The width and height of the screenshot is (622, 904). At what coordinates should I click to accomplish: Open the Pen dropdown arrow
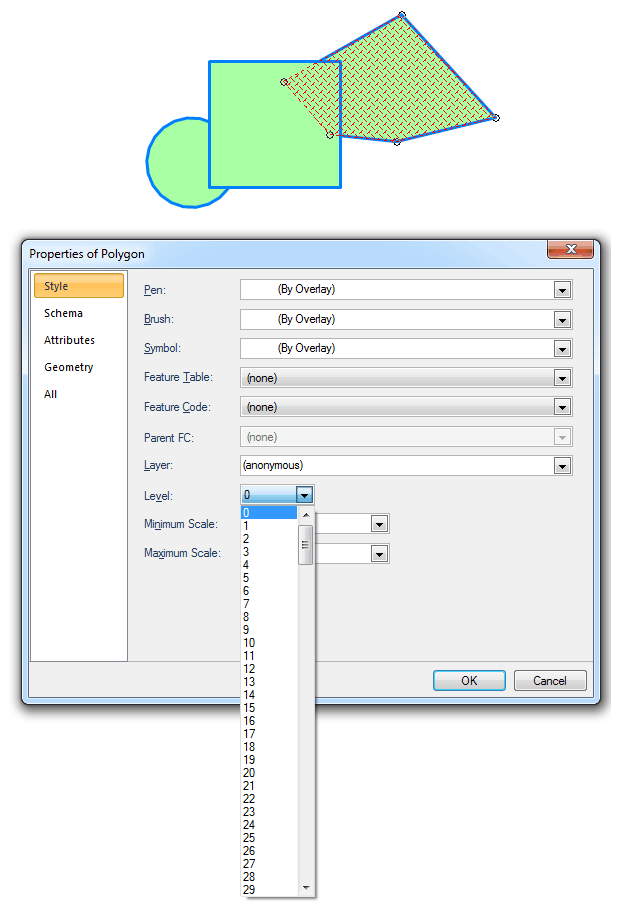pos(562,290)
